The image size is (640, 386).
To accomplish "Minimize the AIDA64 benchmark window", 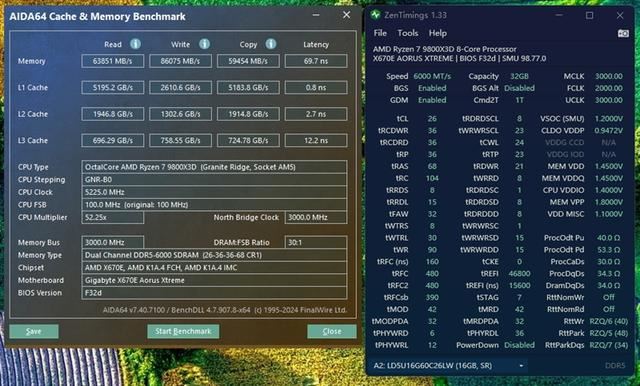I will [x=316, y=15].
